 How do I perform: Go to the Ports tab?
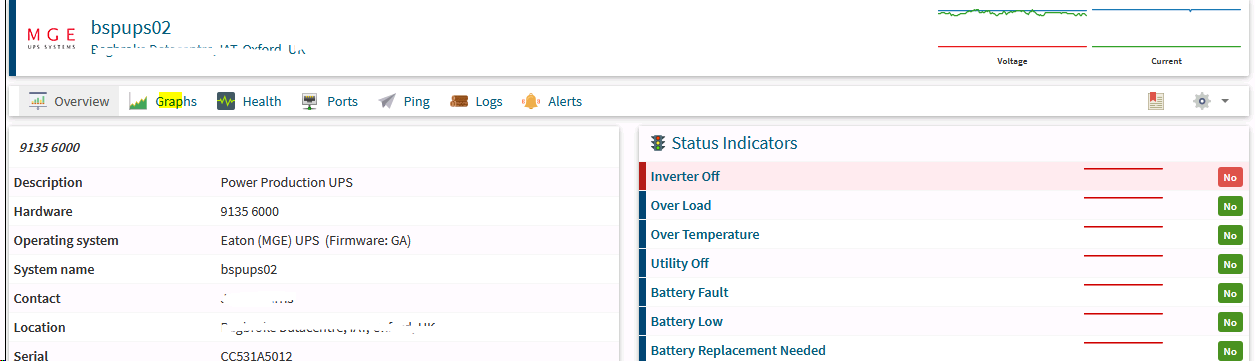[329, 101]
